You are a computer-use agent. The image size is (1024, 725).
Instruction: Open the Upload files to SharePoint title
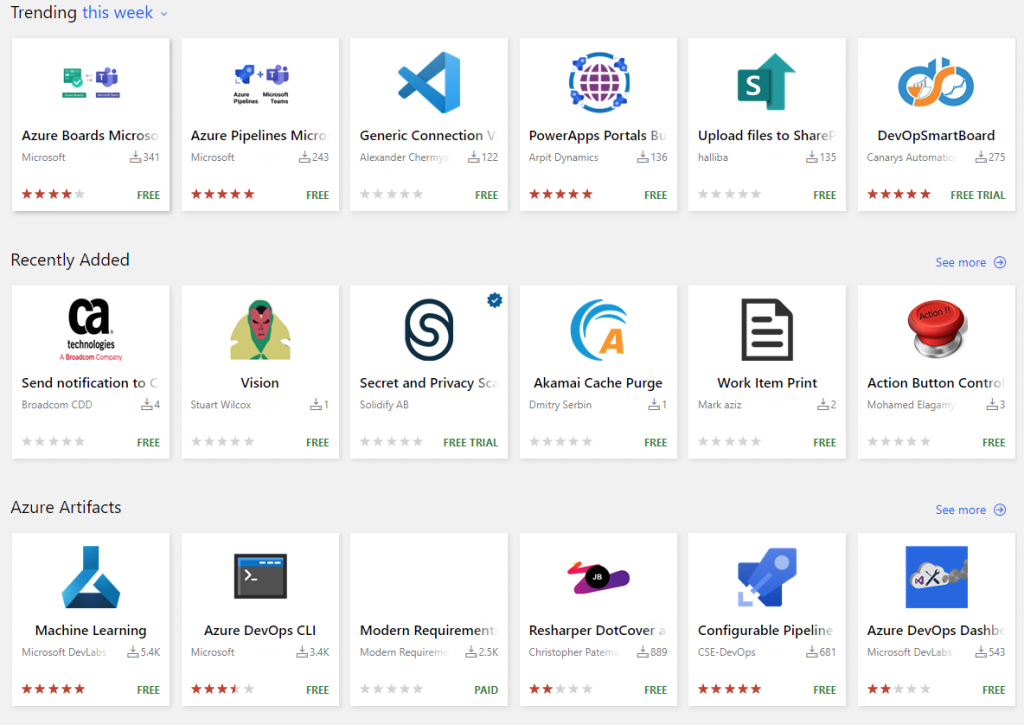point(767,136)
